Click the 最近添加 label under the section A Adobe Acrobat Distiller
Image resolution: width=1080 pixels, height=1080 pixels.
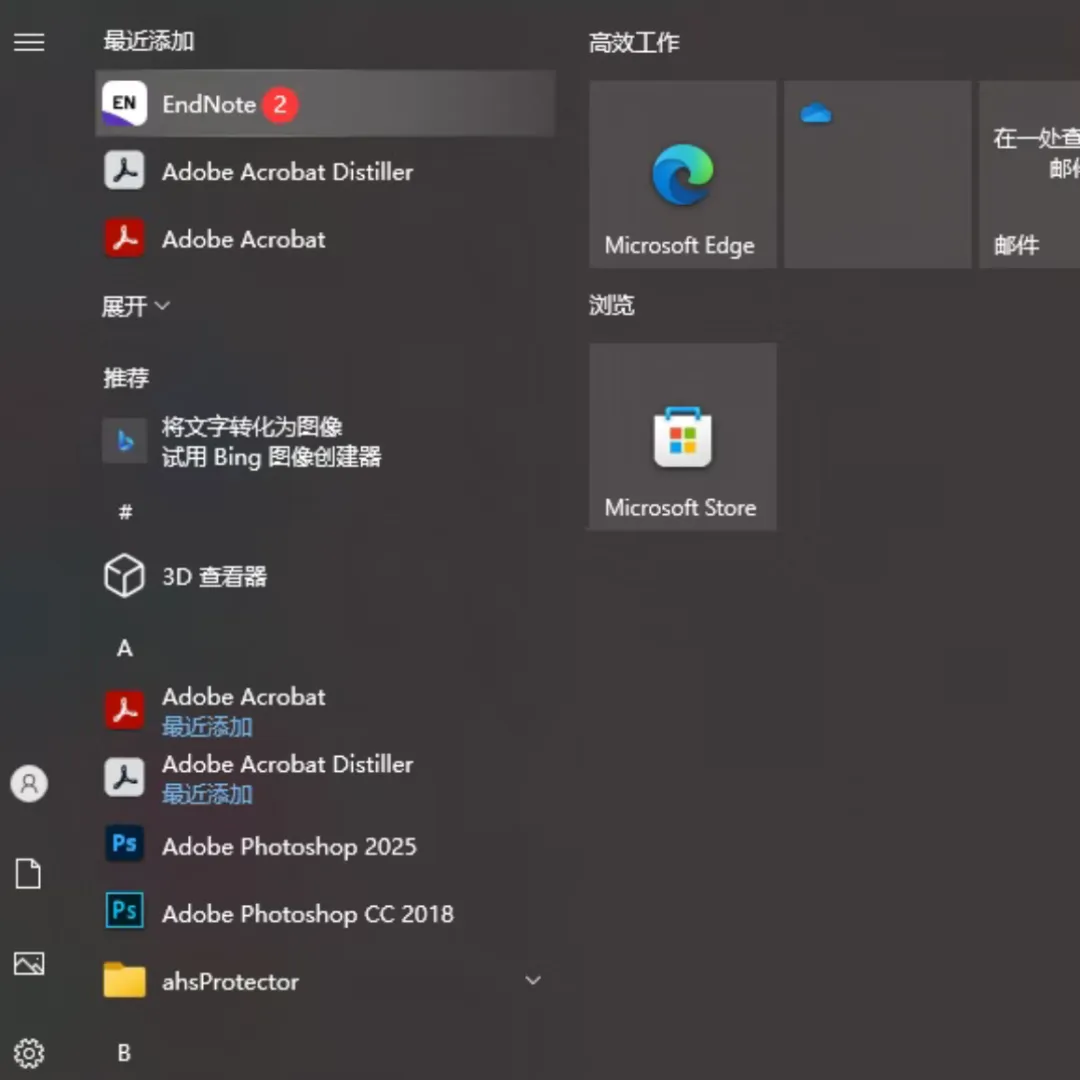tap(207, 794)
